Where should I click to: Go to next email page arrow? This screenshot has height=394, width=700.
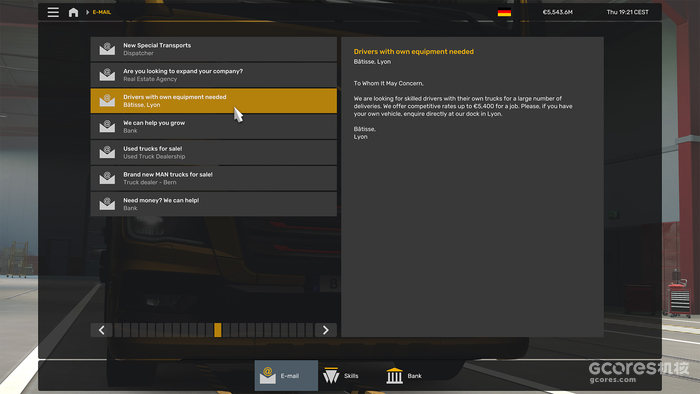pos(325,330)
